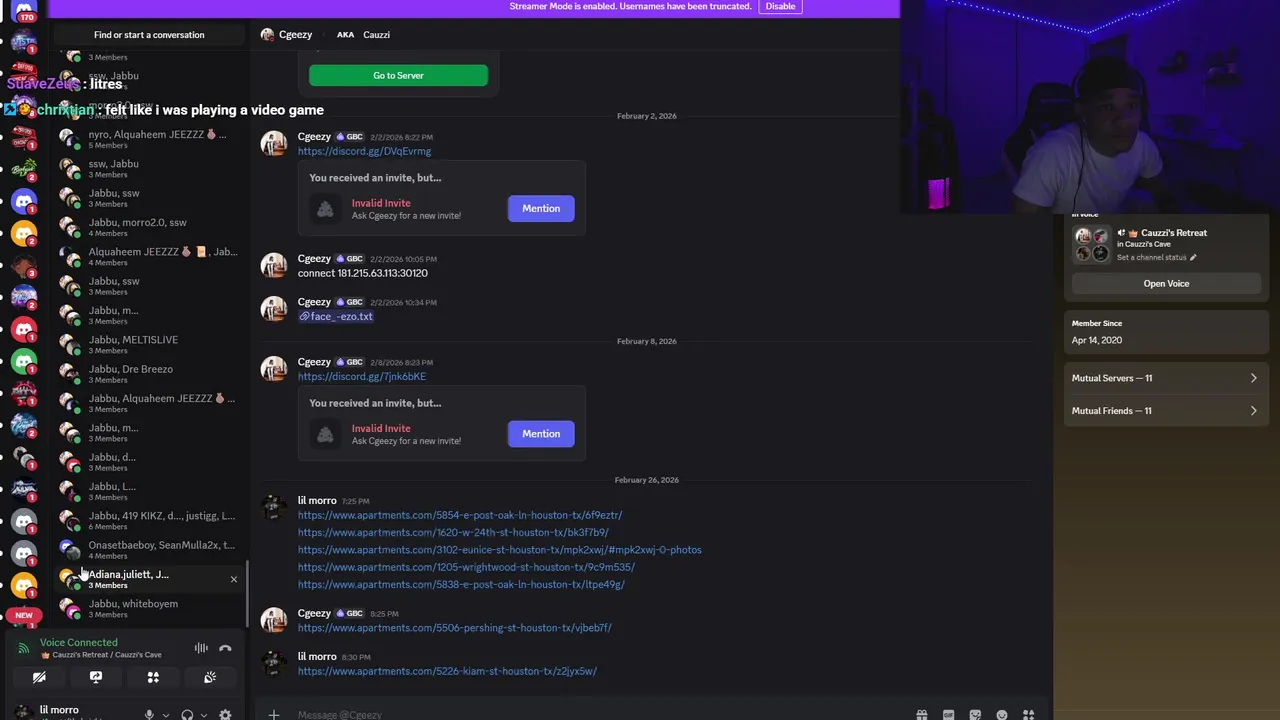The image size is (1280, 720).
Task: Open 5838-e-post-oak-ln apartments link
Action: tap(461, 585)
